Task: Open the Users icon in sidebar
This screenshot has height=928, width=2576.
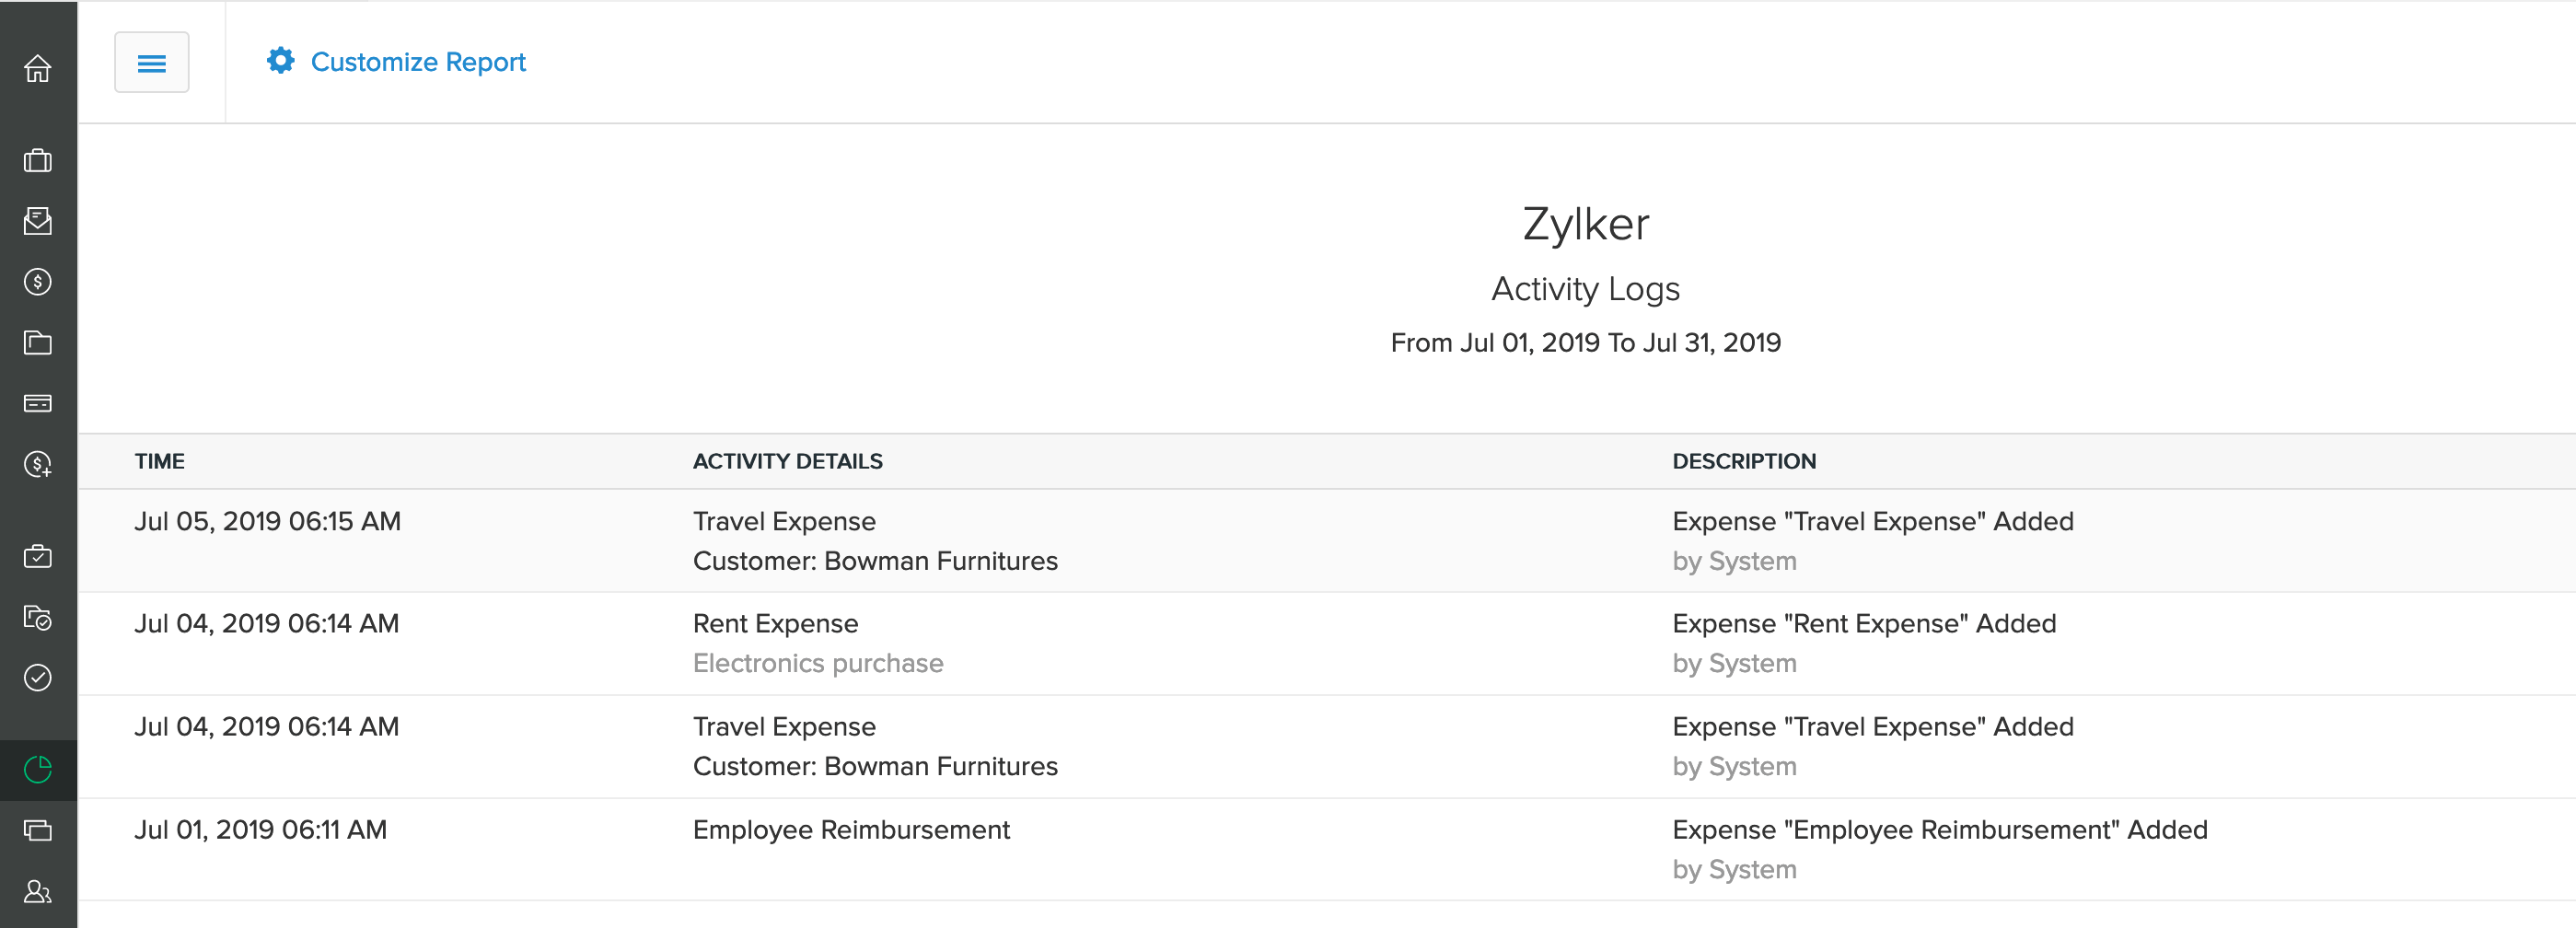Action: tap(38, 891)
